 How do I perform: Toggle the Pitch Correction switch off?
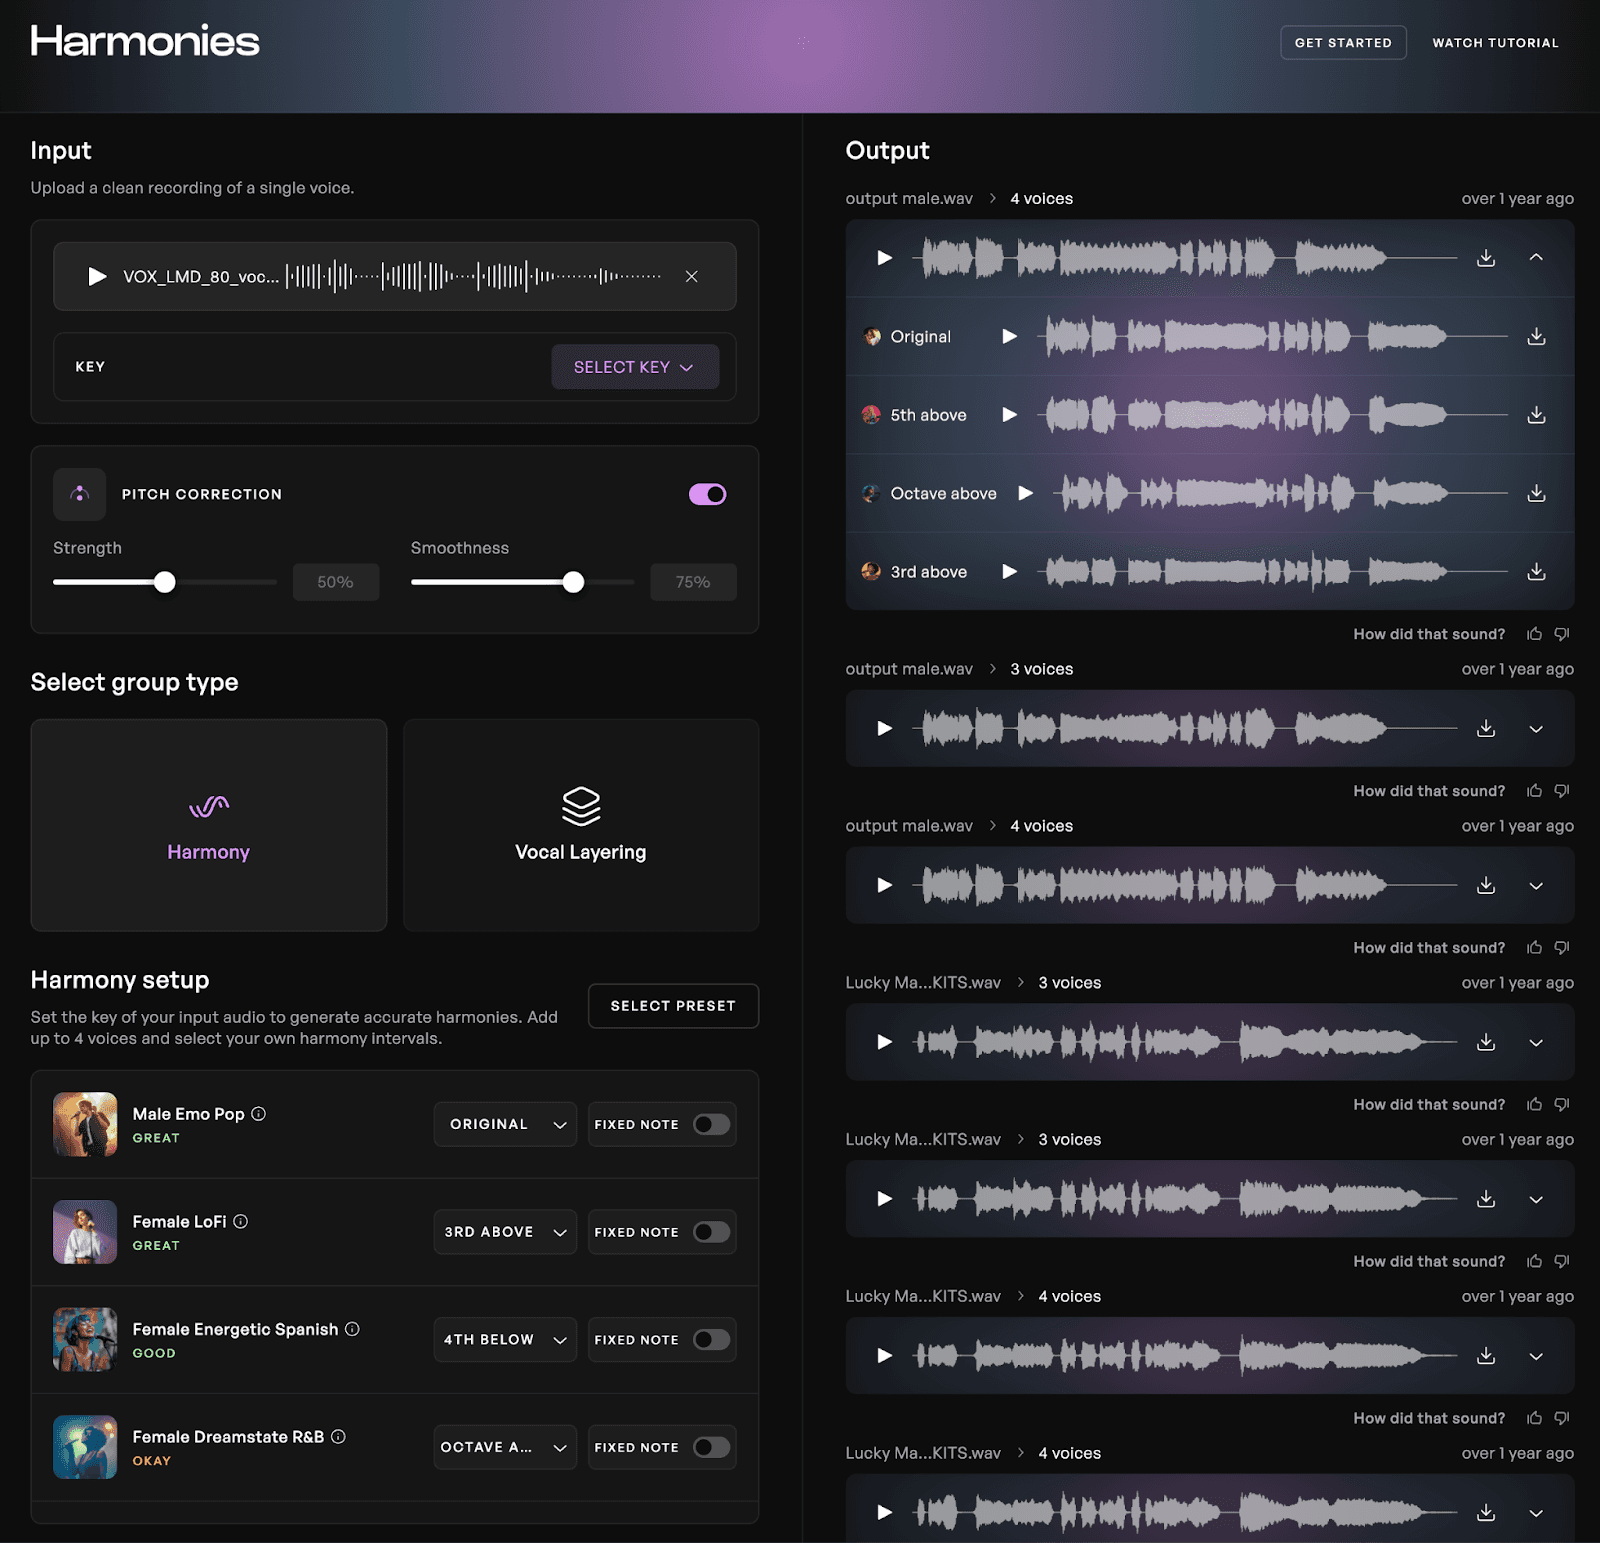(707, 494)
